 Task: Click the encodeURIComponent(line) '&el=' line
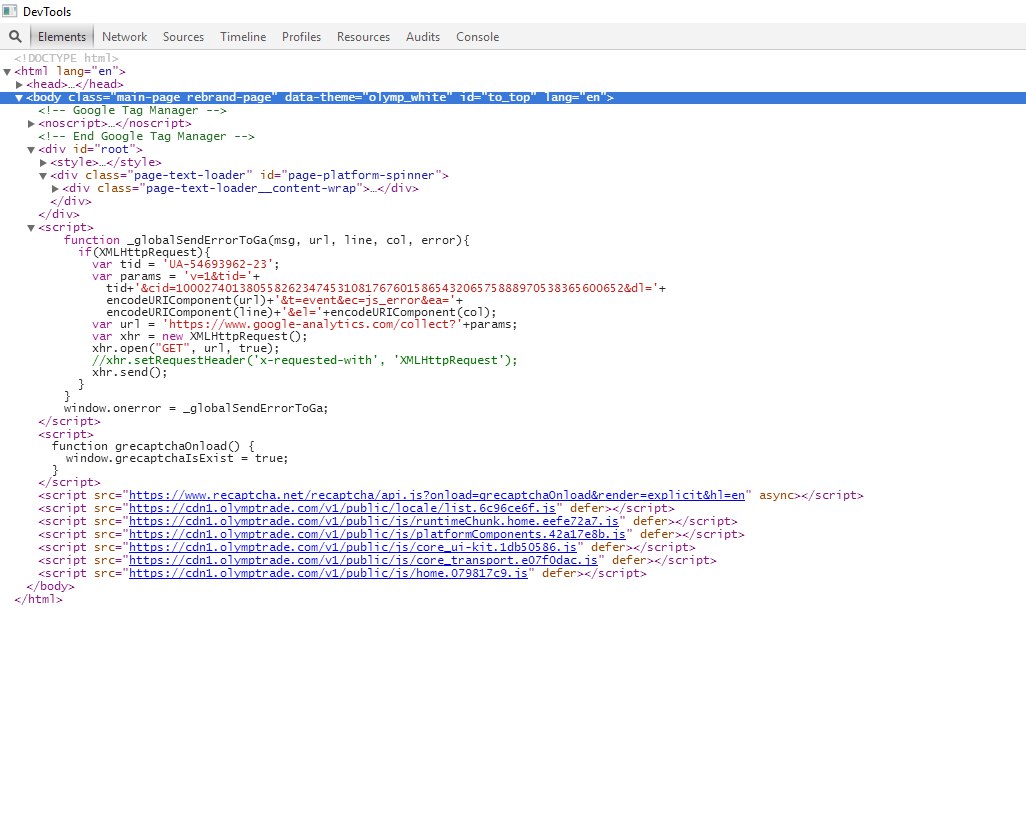pyautogui.click(x=301, y=312)
